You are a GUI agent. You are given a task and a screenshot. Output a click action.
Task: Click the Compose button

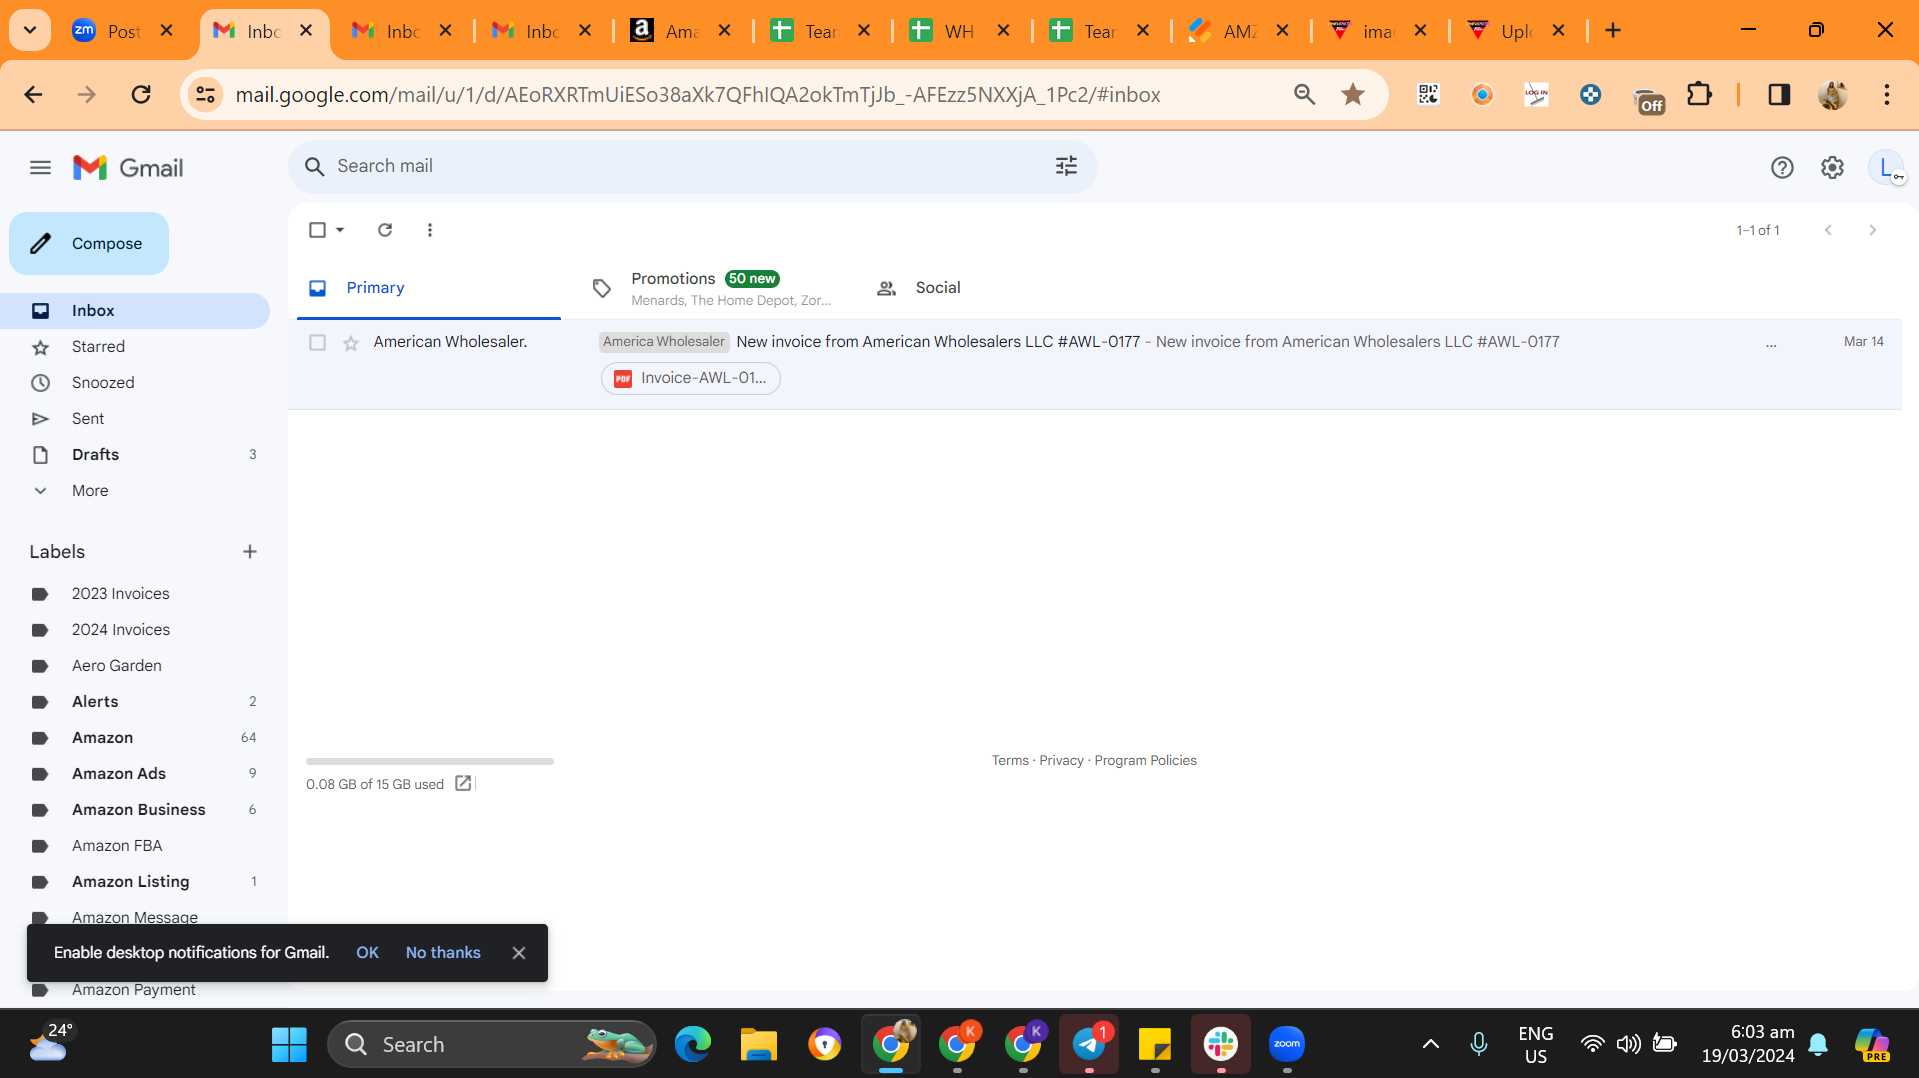89,244
